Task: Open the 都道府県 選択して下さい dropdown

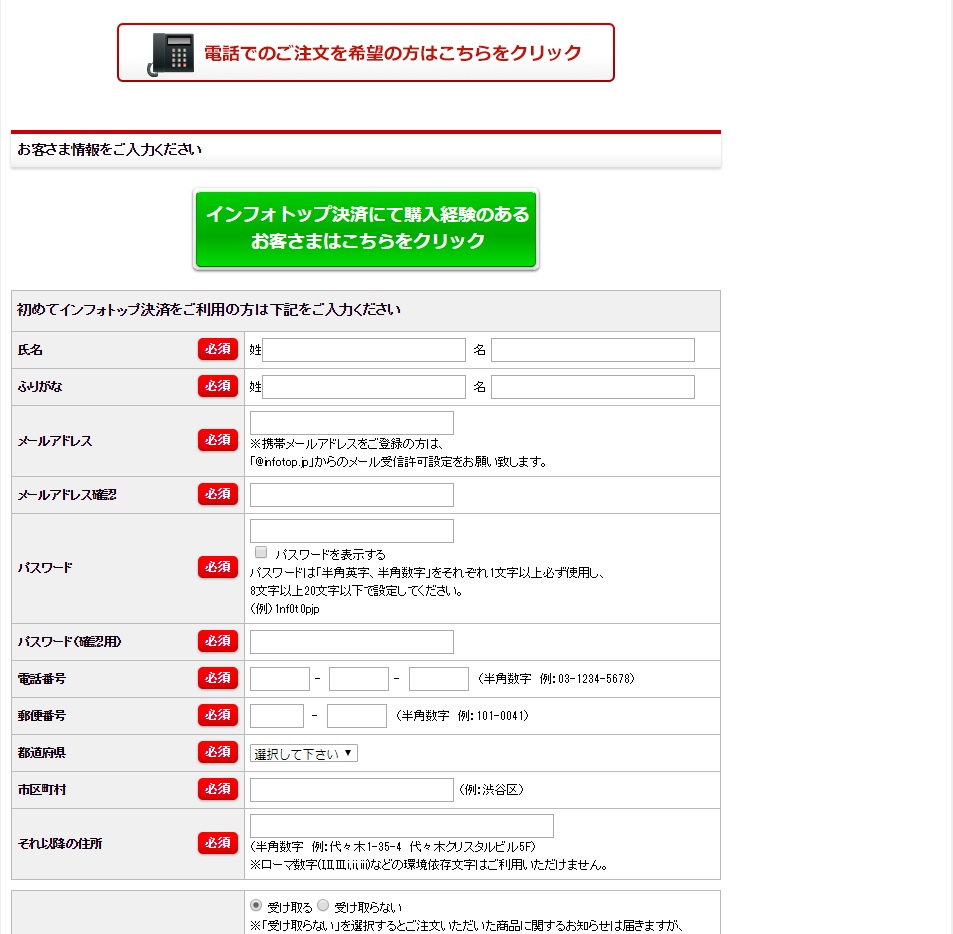Action: pyautogui.click(x=303, y=754)
